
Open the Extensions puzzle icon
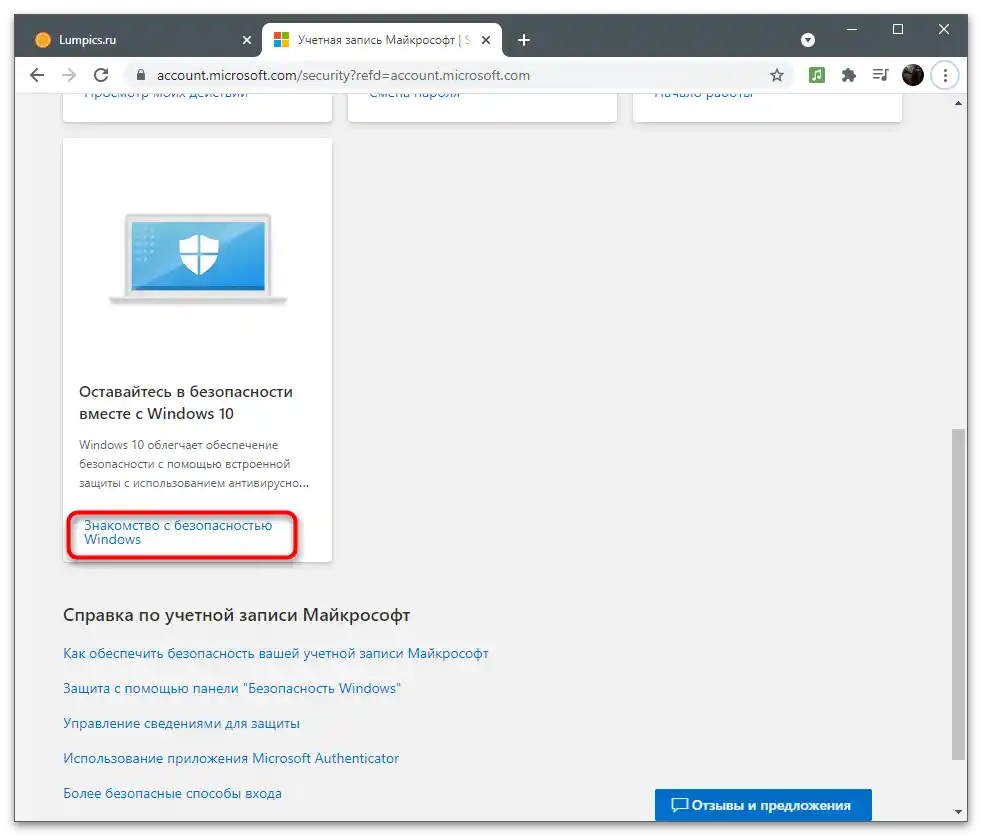pos(849,75)
